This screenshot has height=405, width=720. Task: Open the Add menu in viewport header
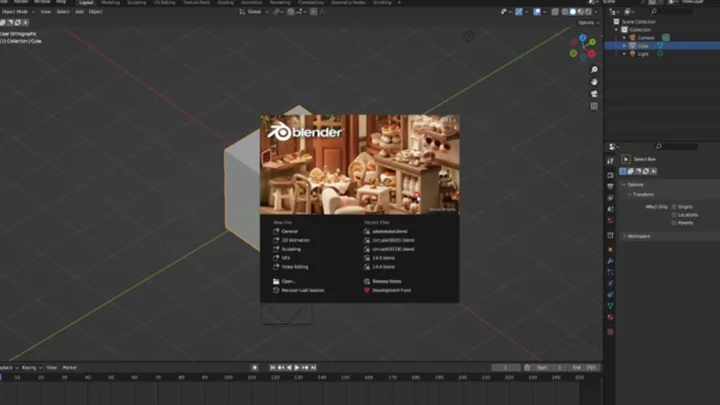79,12
